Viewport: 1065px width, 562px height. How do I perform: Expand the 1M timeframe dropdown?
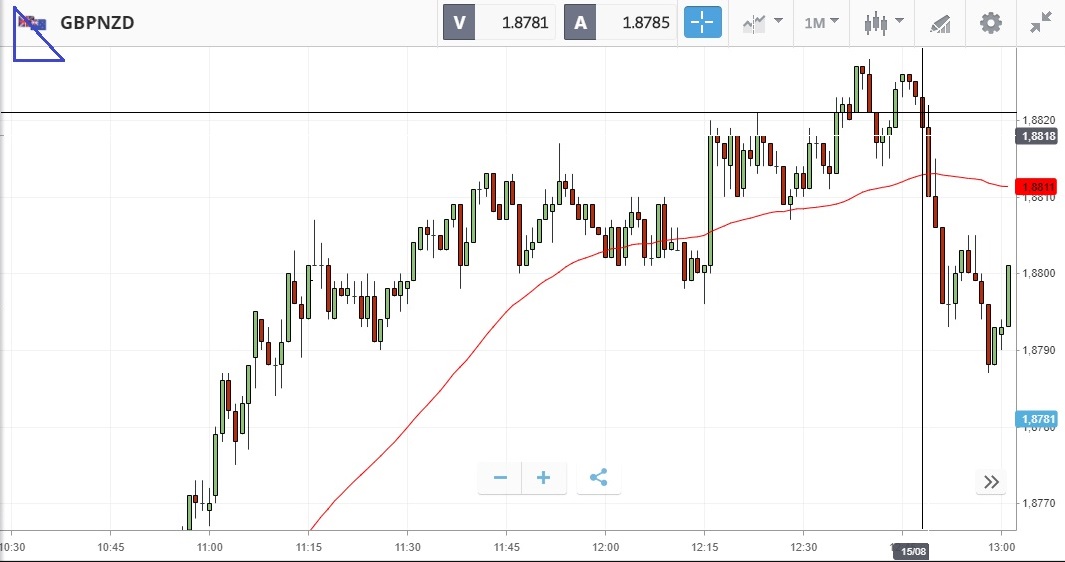click(821, 22)
